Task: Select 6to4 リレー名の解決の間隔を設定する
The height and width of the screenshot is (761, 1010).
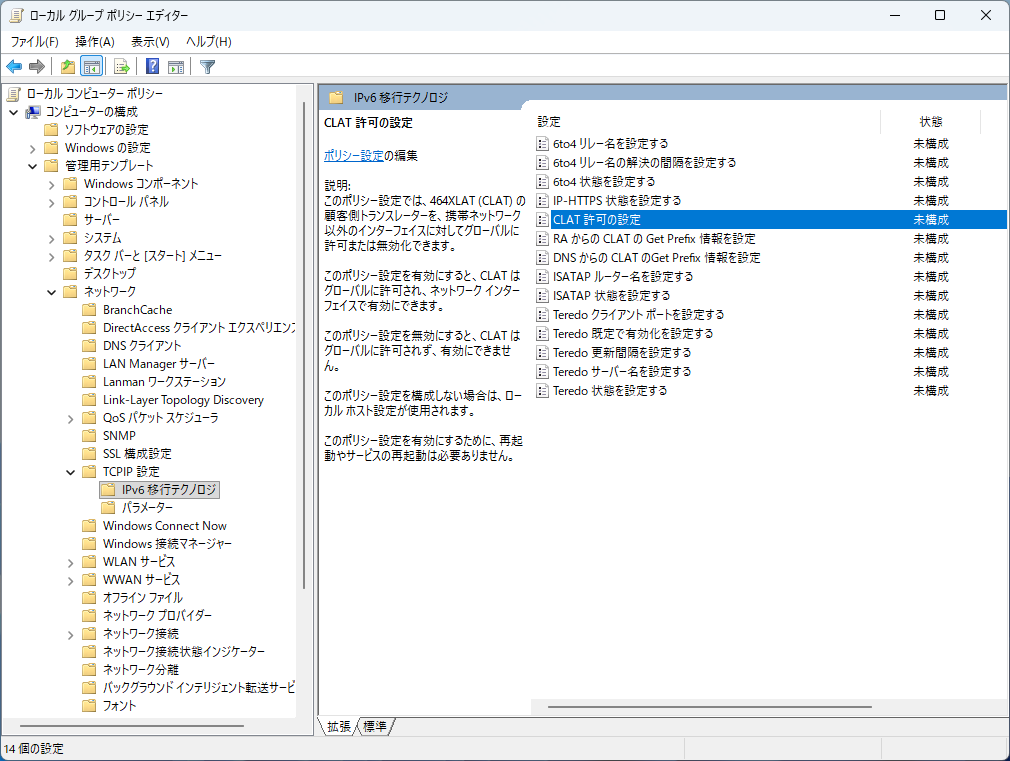Action: pyautogui.click(x=644, y=162)
